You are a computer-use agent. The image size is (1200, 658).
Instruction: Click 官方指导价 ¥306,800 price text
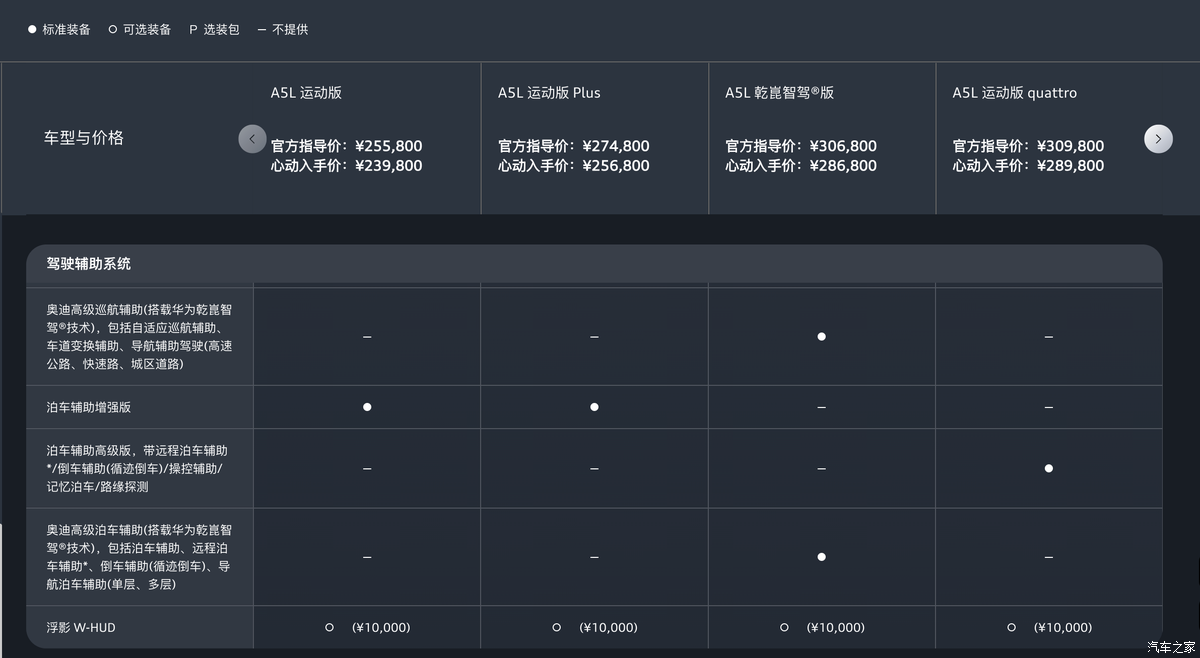(801, 146)
